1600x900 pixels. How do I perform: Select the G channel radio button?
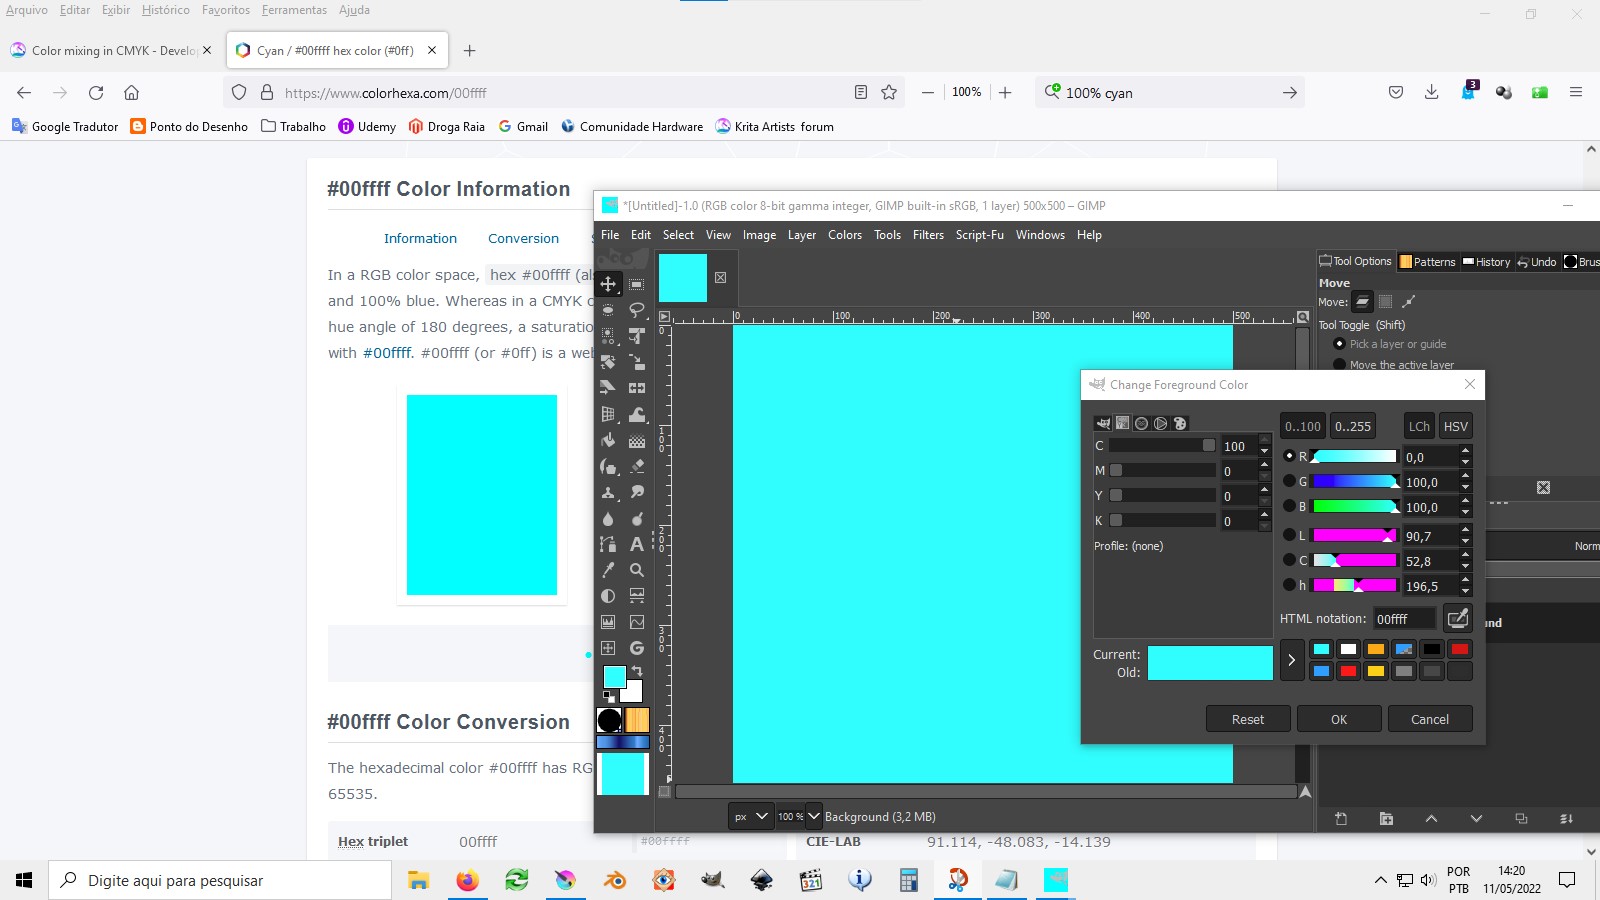click(x=1289, y=481)
